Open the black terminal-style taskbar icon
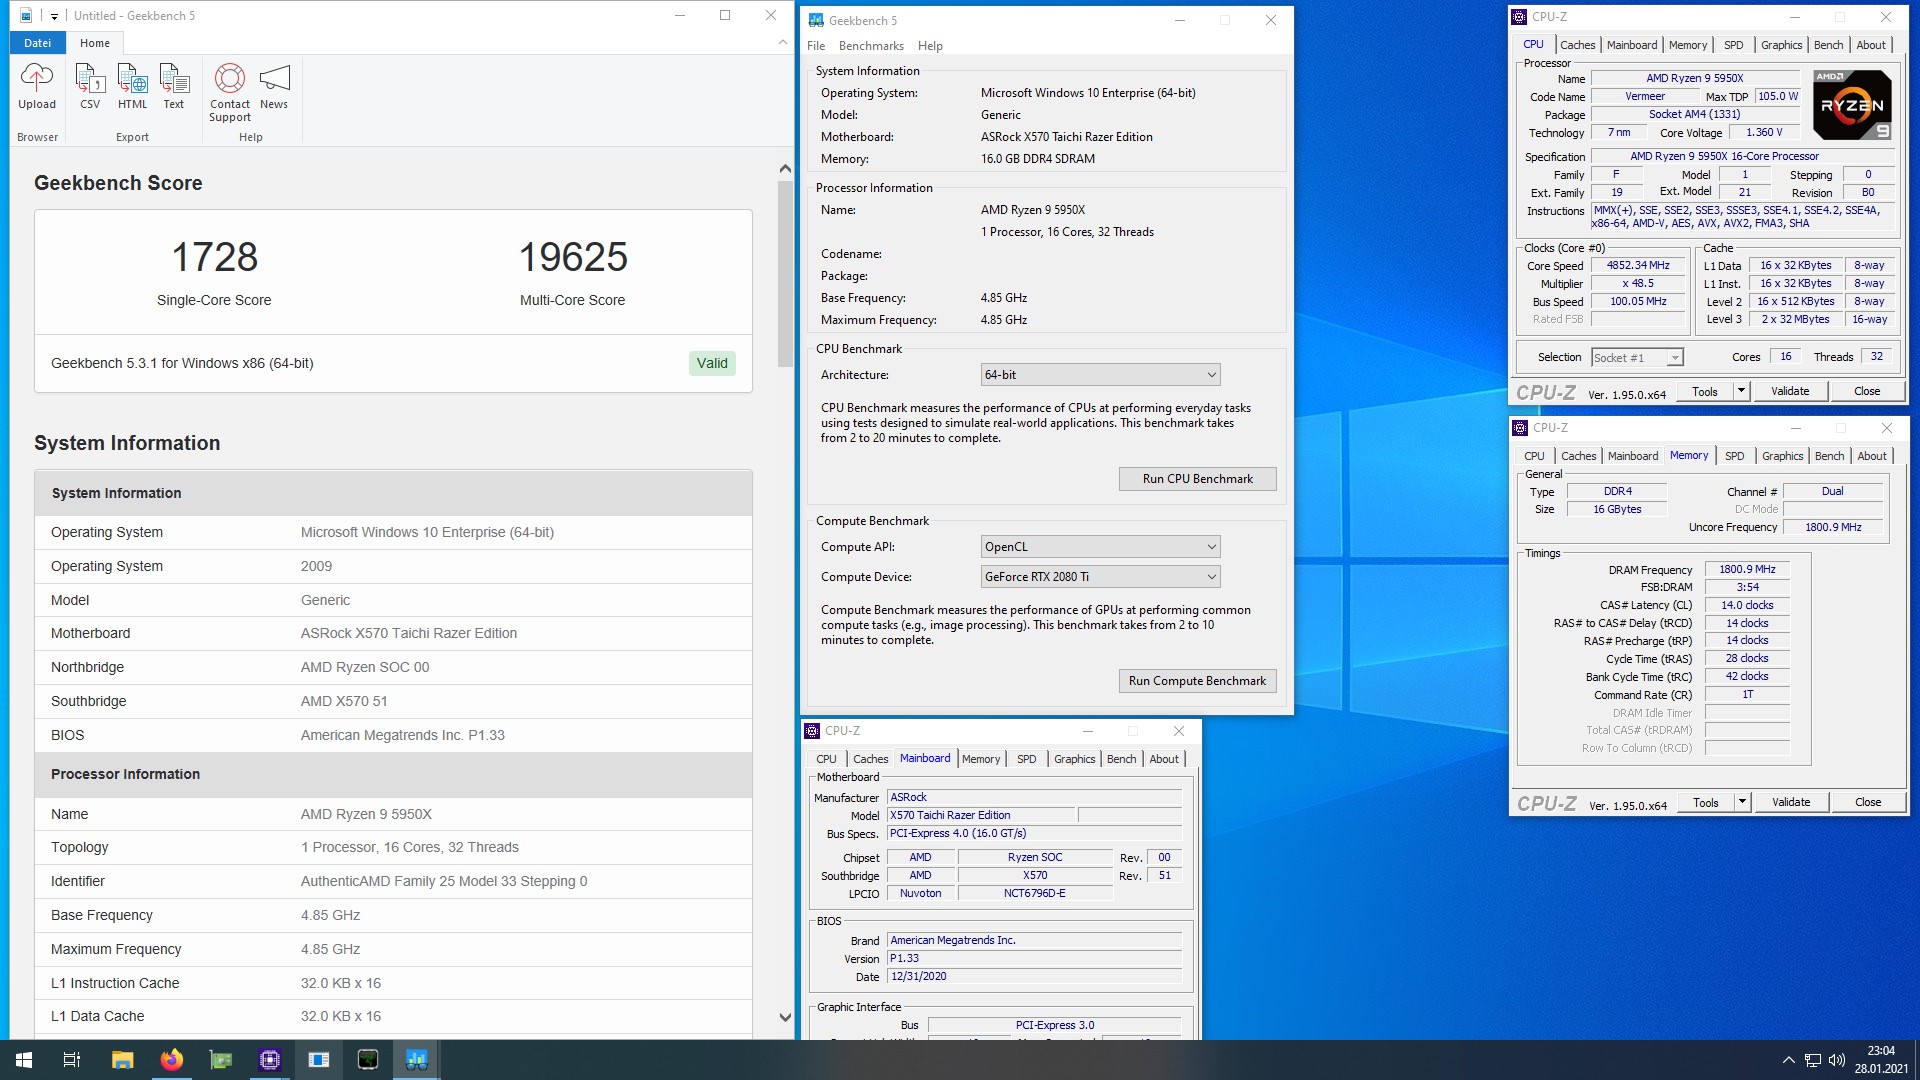1920x1080 pixels. click(367, 1060)
